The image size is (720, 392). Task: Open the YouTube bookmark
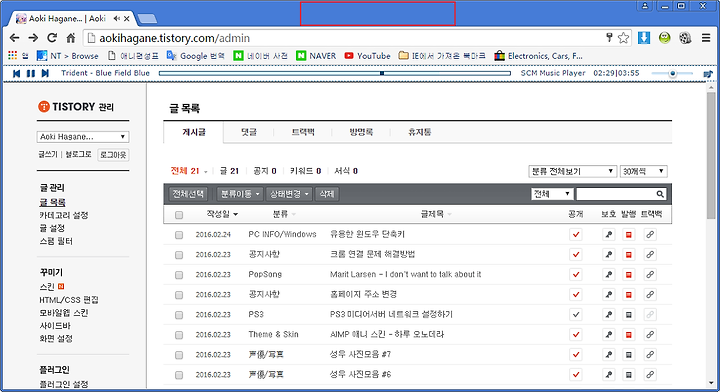[x=367, y=56]
